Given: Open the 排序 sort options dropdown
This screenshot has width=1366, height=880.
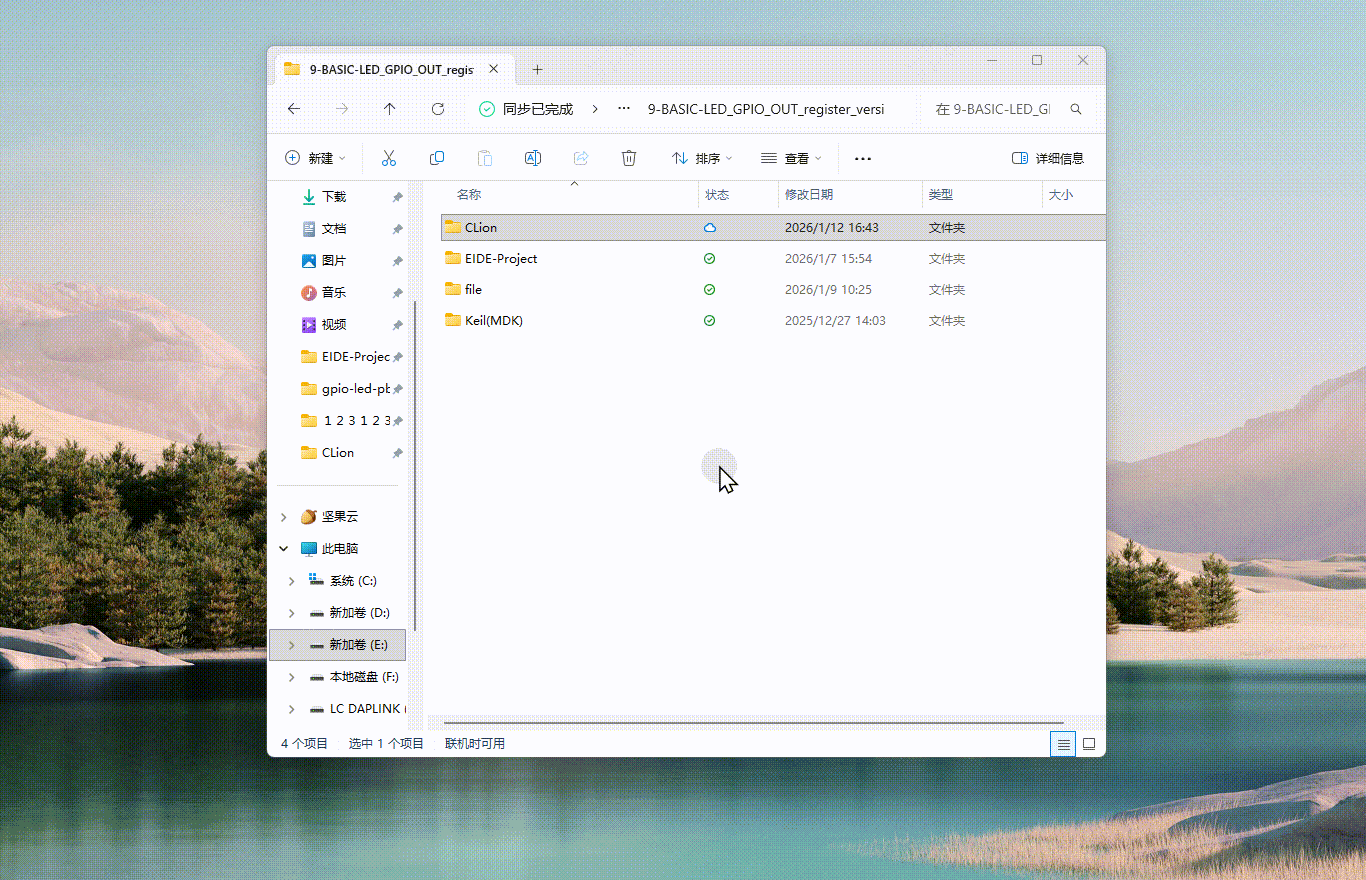Looking at the screenshot, I should (x=703, y=158).
